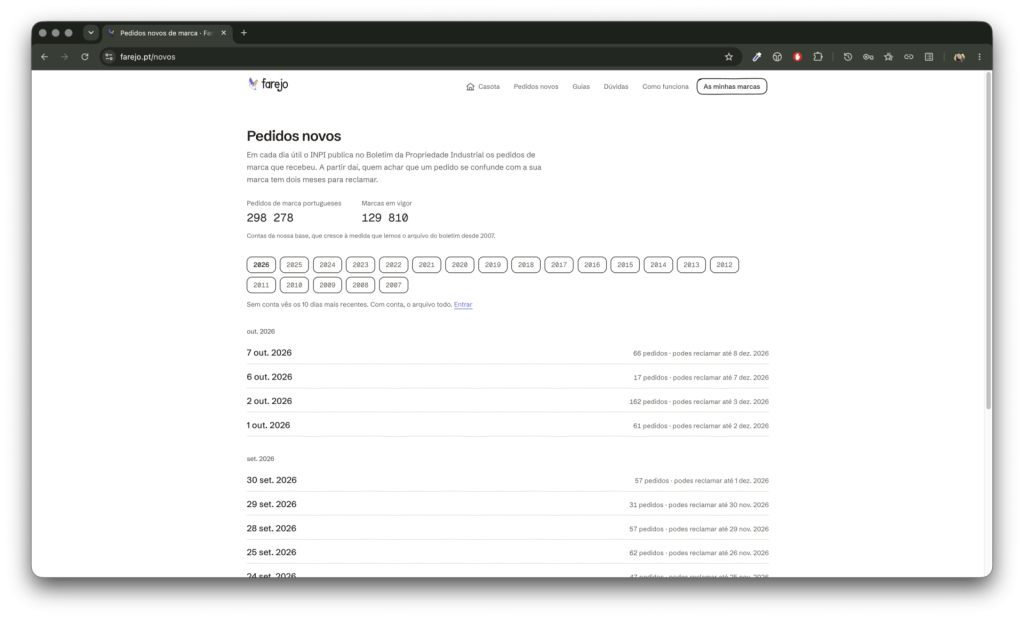Pick year 2020 chip

coord(460,264)
